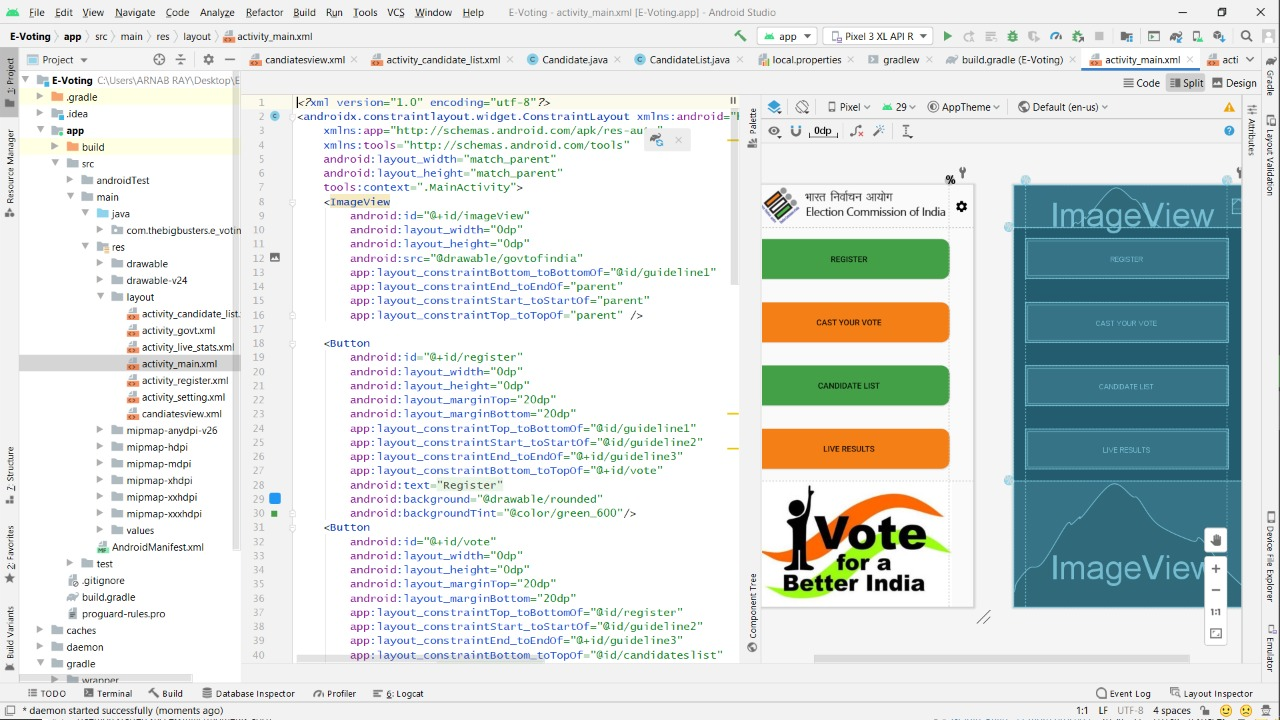
Task: Click the orientation rotate icon in design toolbar
Action: pos(802,107)
